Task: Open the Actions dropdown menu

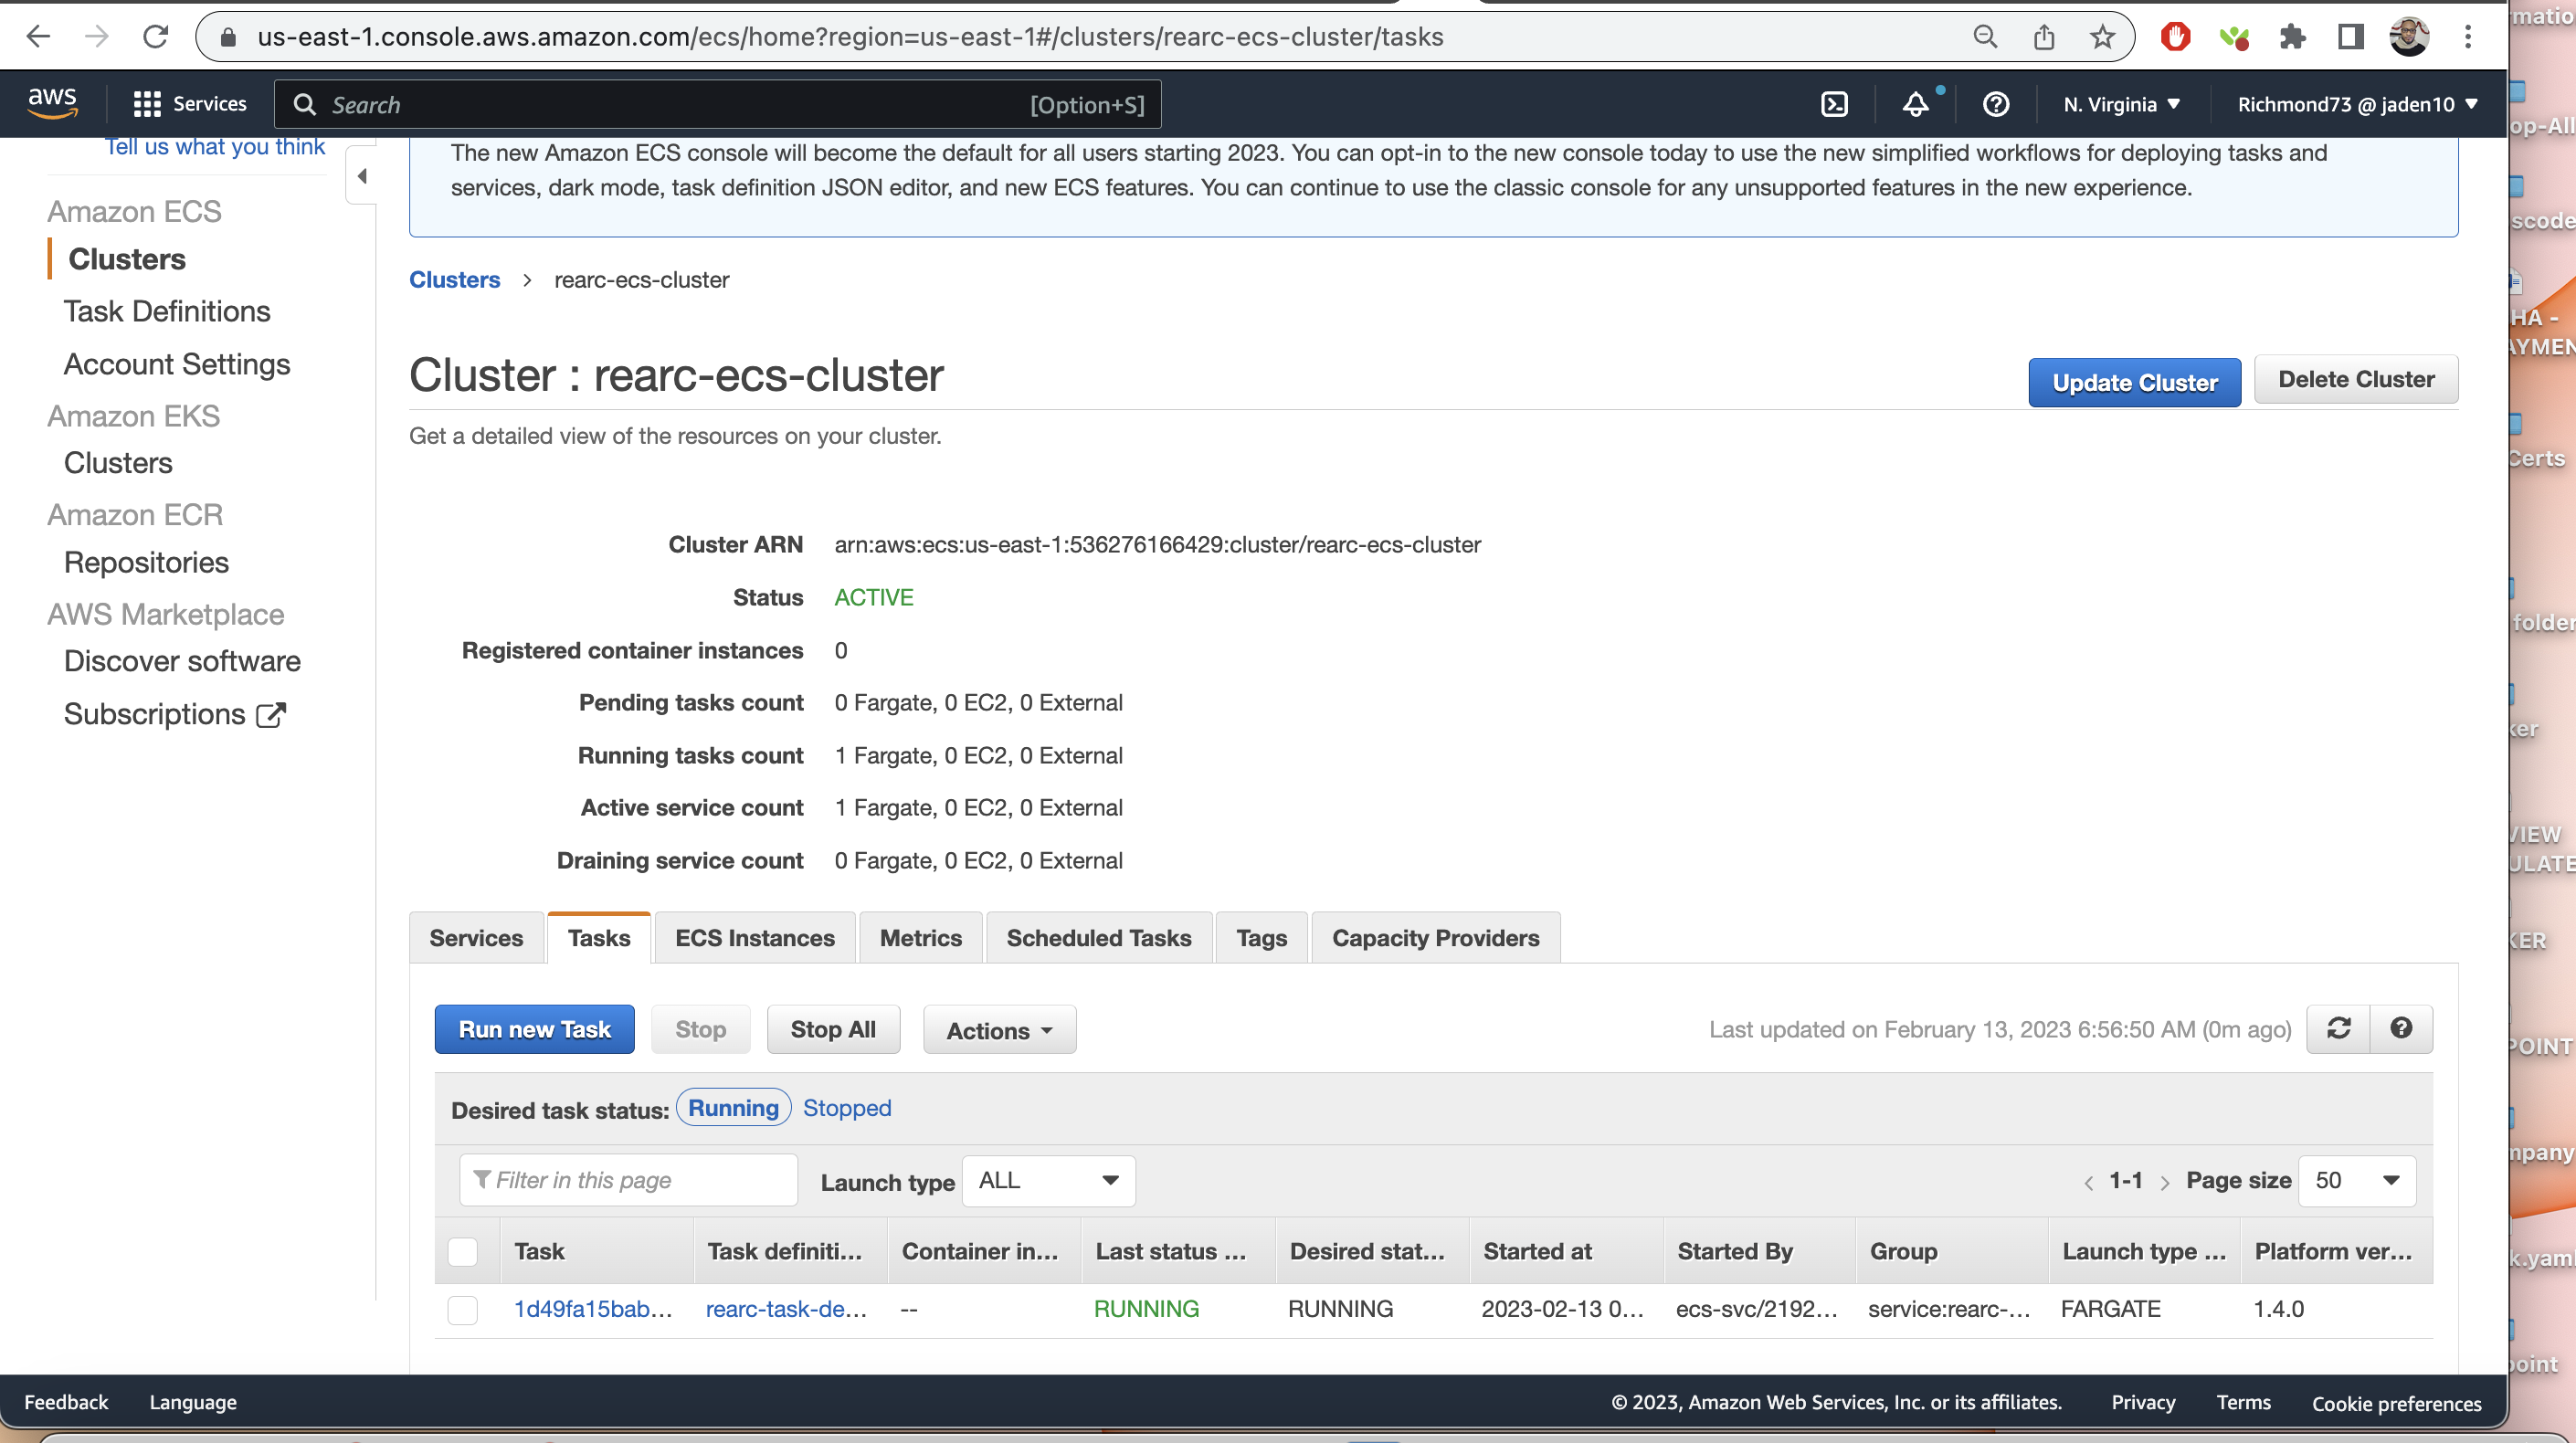Action: click(x=998, y=1030)
